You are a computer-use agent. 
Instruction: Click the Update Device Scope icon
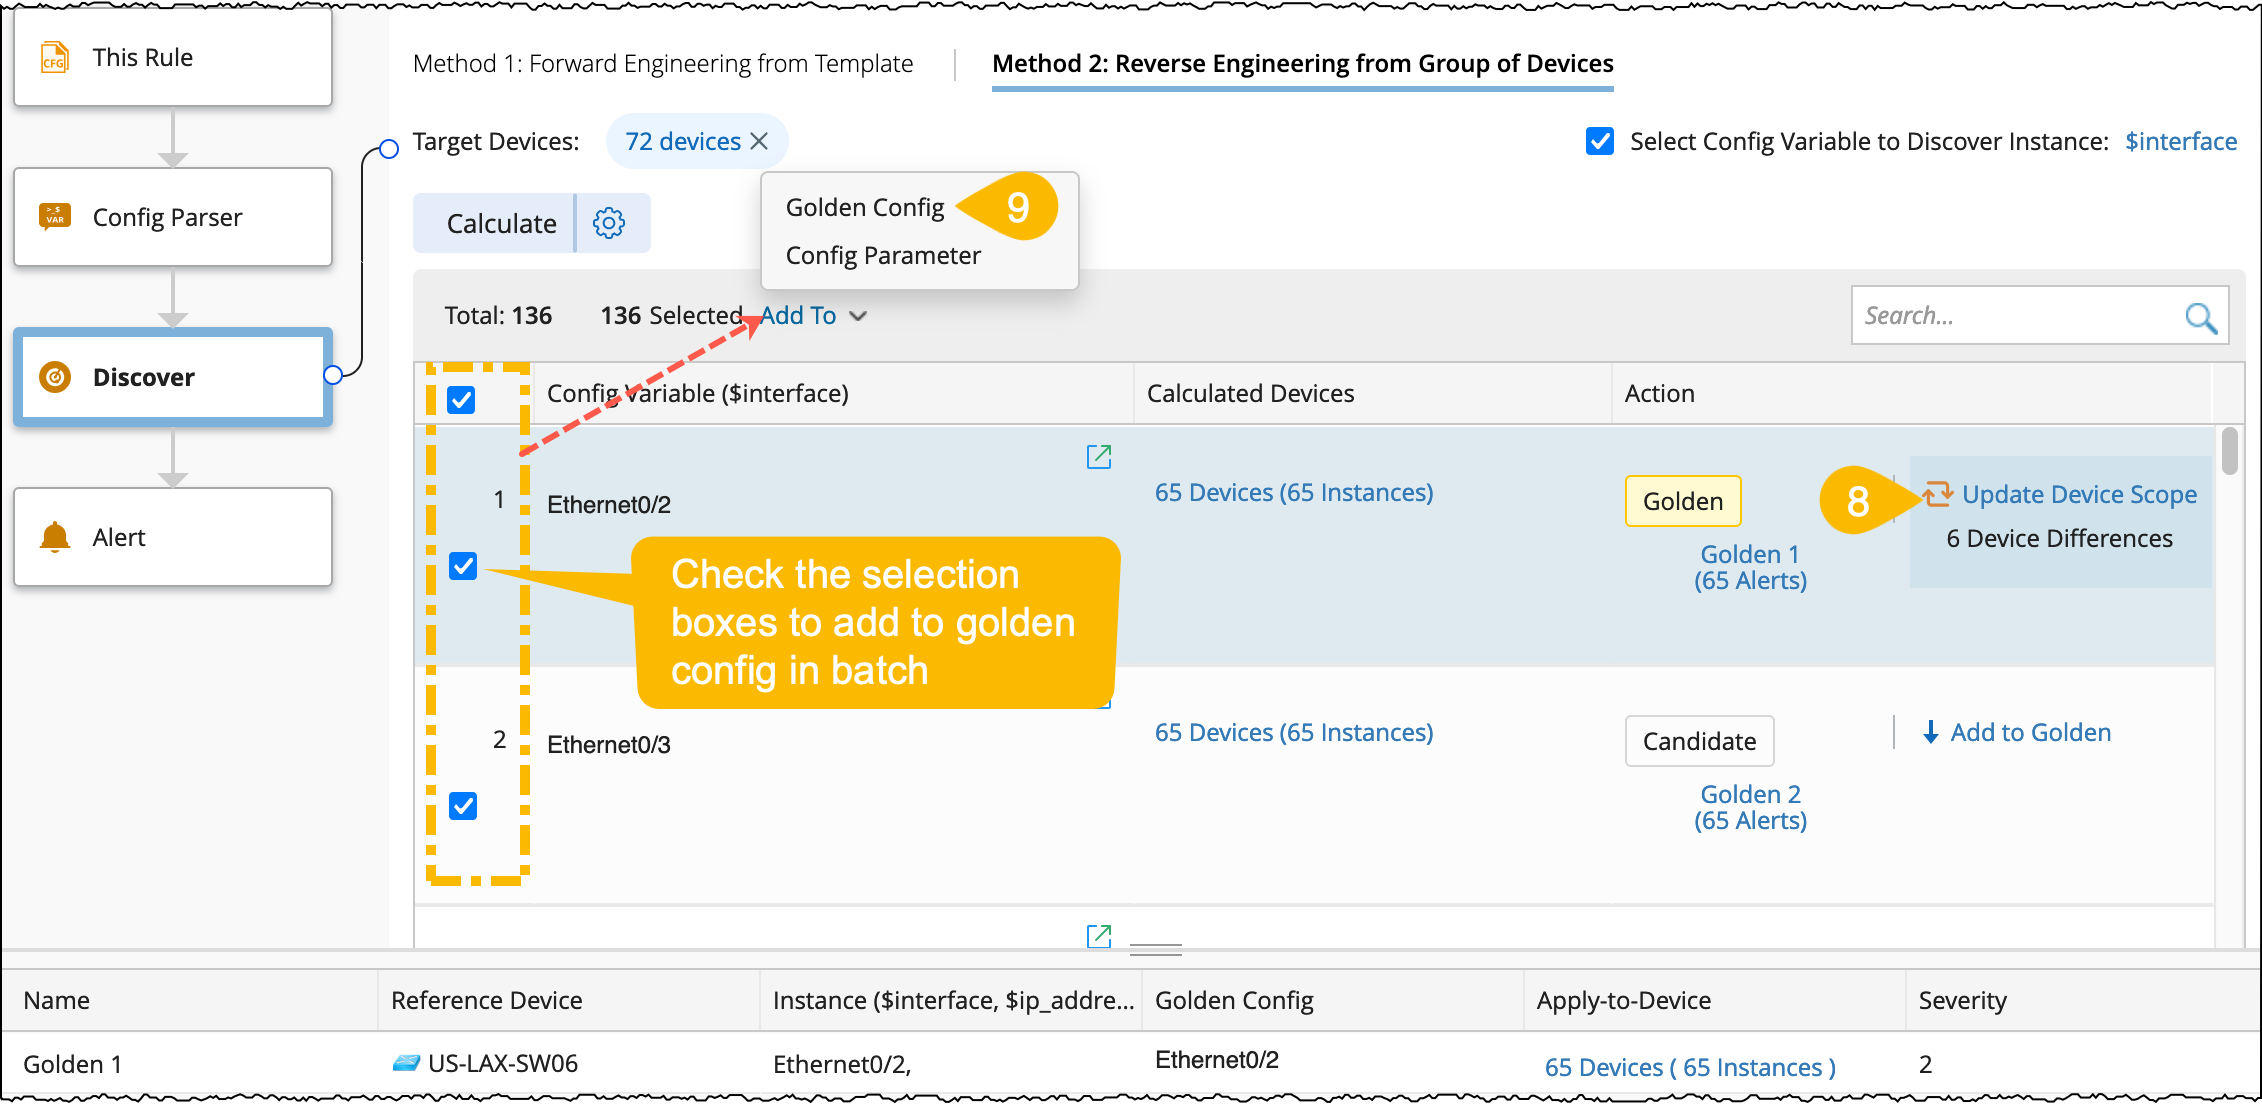click(1938, 494)
